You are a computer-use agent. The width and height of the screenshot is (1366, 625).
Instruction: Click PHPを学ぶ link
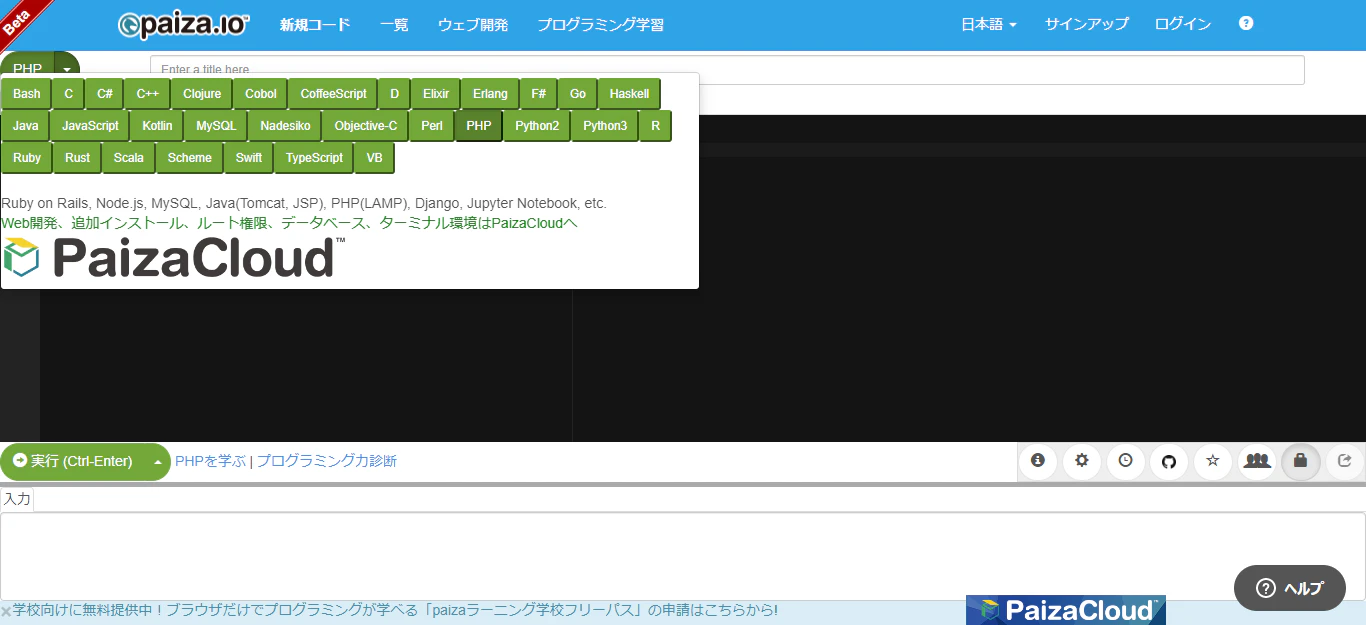pyautogui.click(x=210, y=461)
